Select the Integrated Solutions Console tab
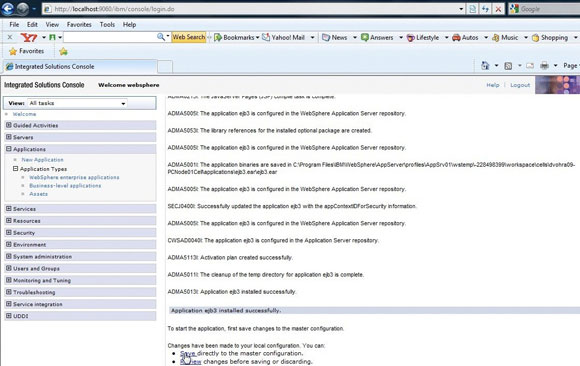The width and height of the screenshot is (580, 366). click(80, 67)
